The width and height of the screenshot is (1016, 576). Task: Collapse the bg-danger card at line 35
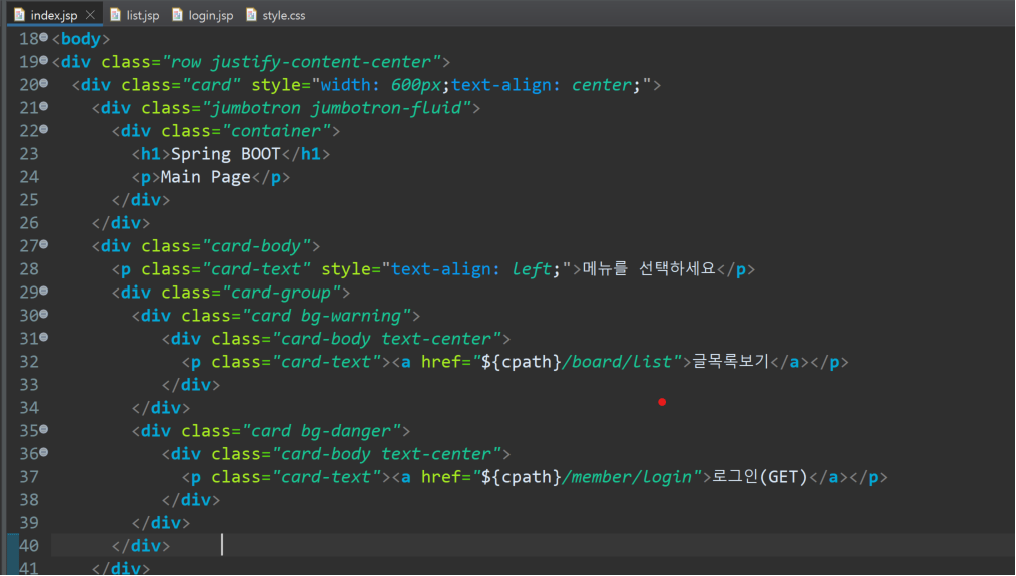tap(43, 429)
